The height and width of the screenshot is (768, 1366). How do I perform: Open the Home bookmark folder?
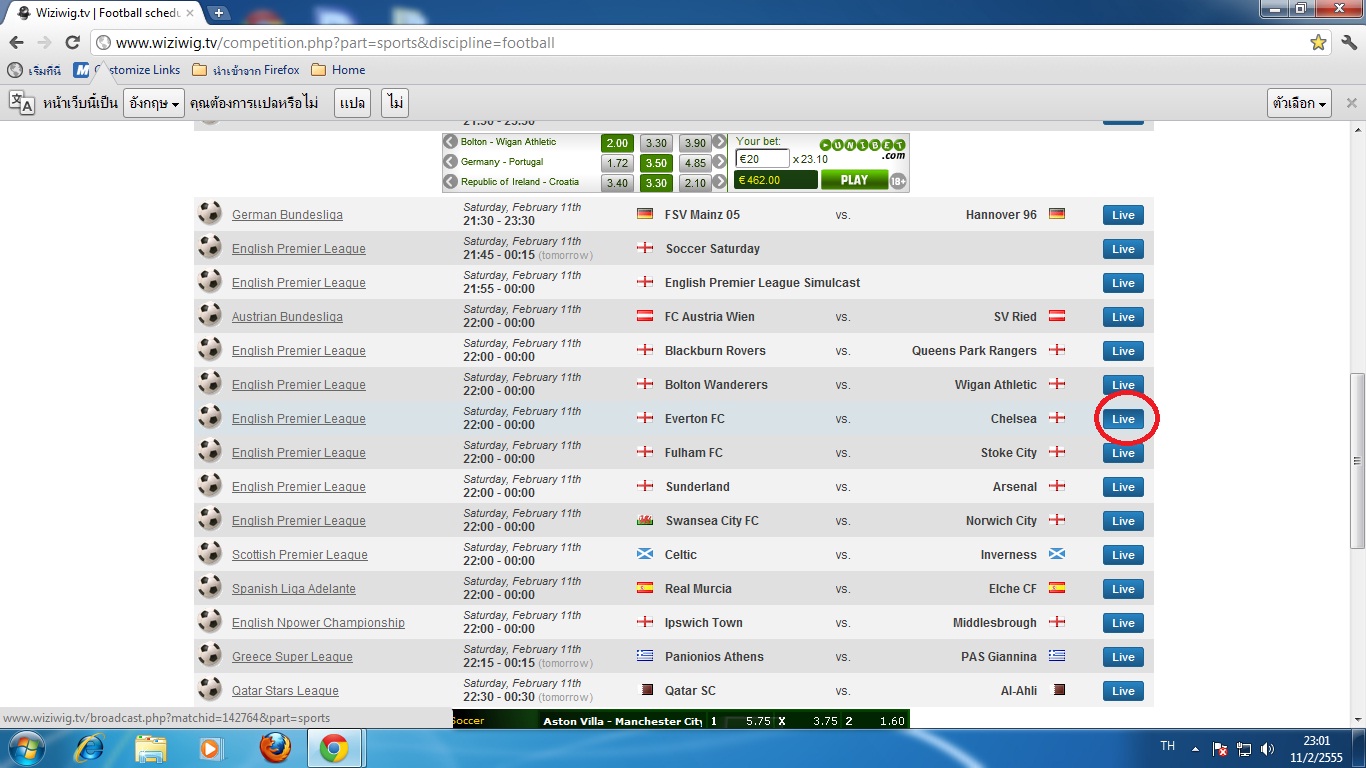point(338,70)
